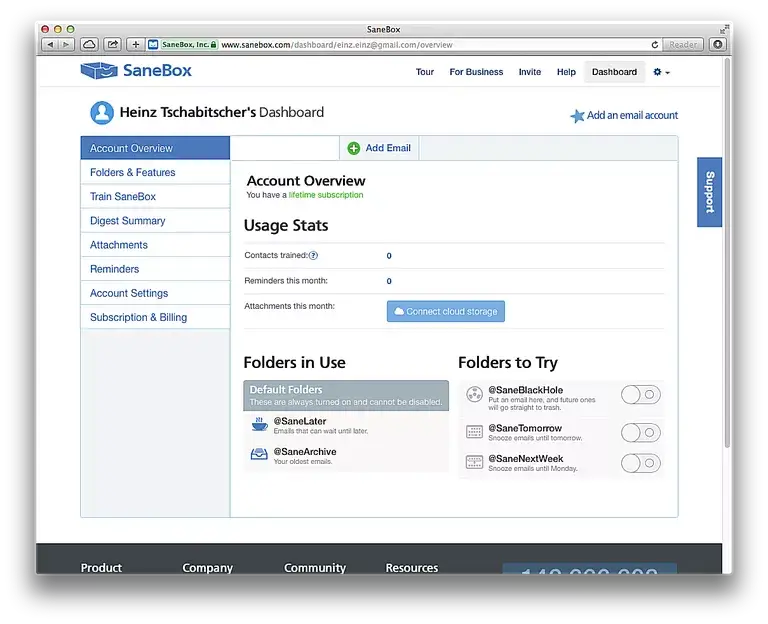Open the gear settings dropdown in header
This screenshot has height=624, width=768.
coord(661,72)
